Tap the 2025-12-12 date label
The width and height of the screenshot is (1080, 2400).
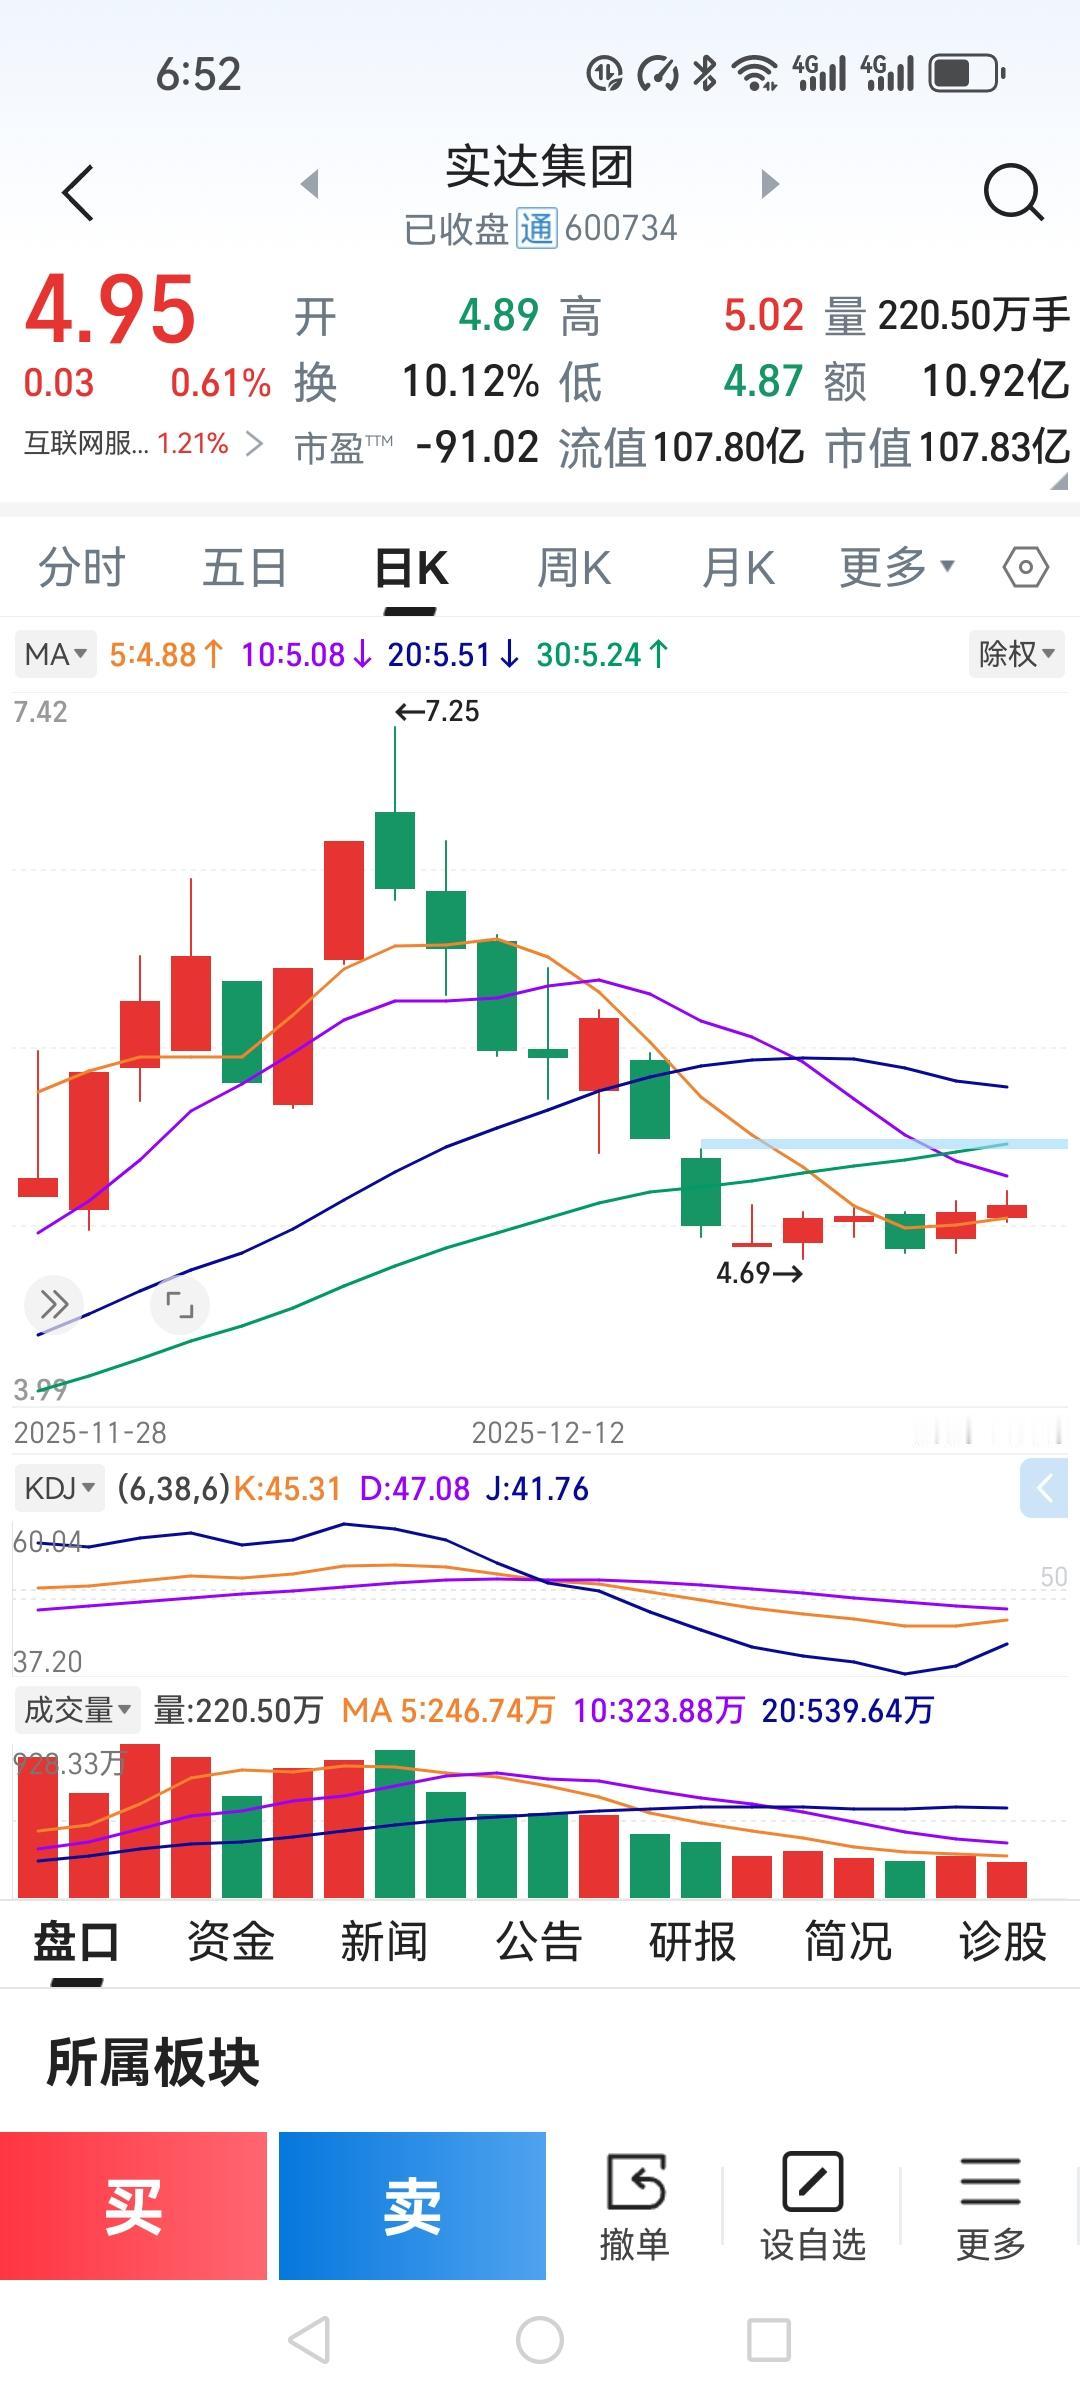point(548,1433)
